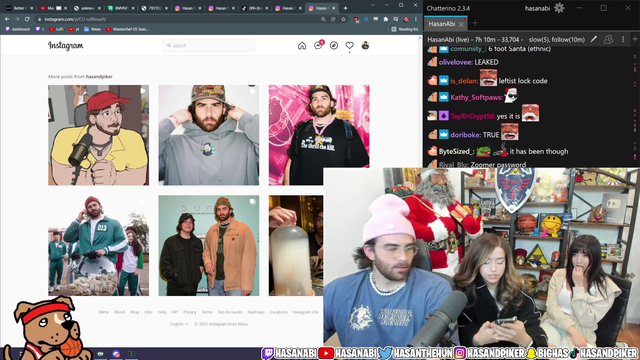Add a new Chatterino tab

tap(475, 24)
